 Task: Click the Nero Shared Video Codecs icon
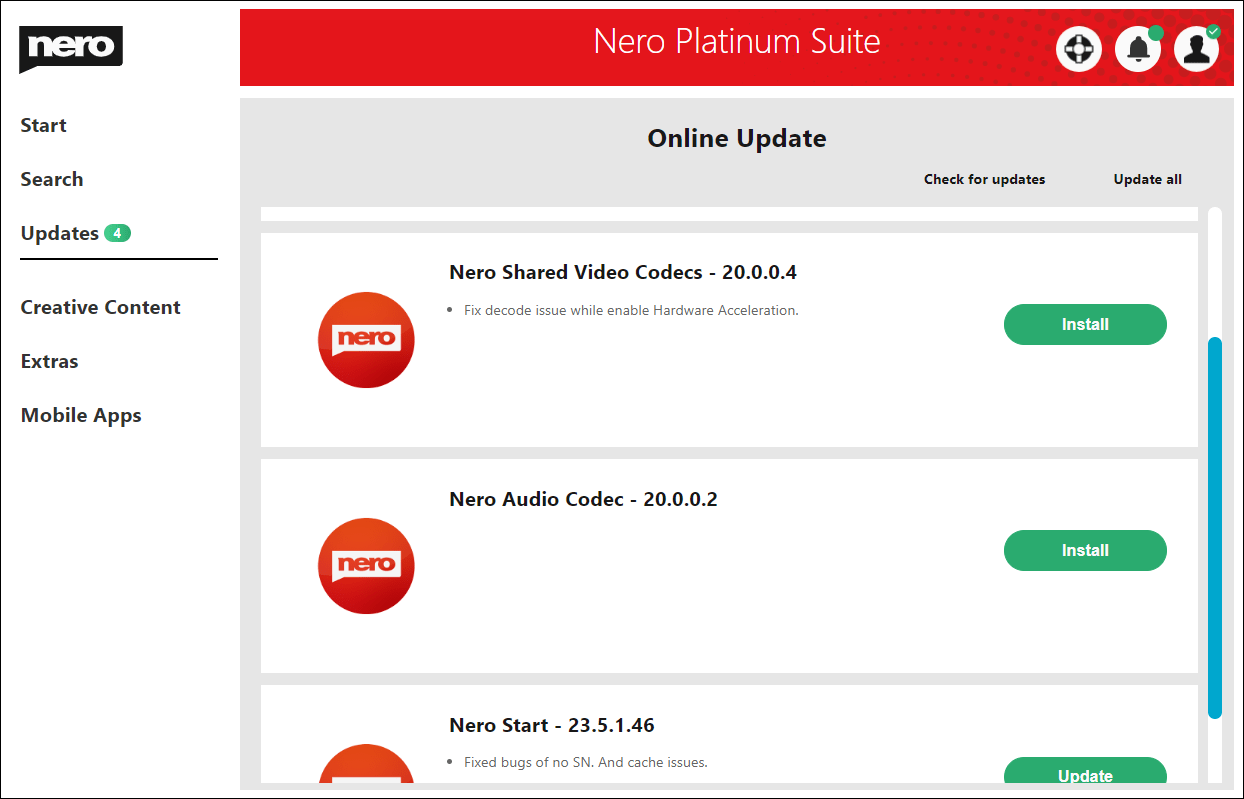(x=366, y=340)
